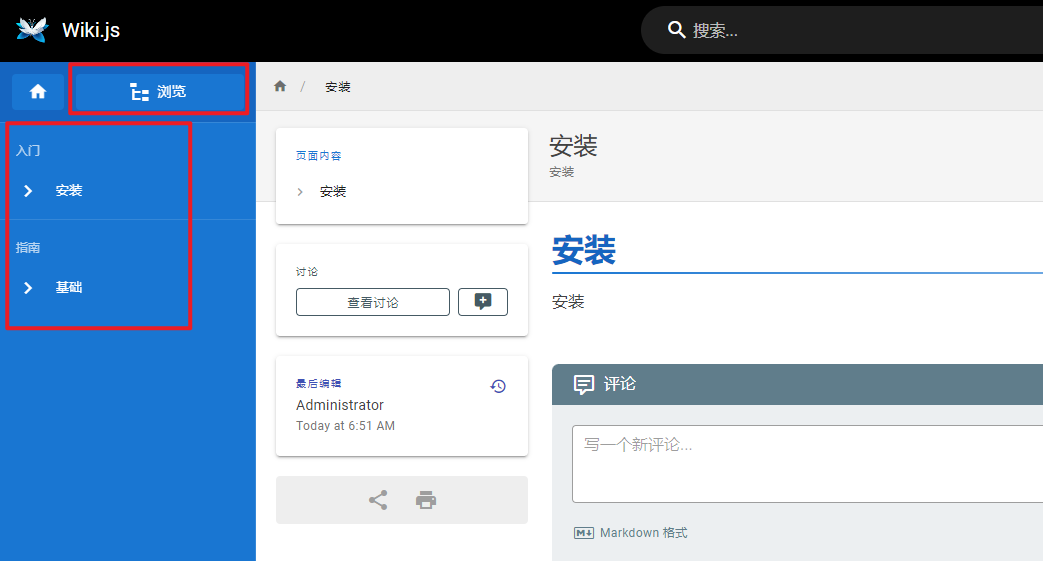
Task: Focus the 写一个新评论 text area
Action: (x=808, y=464)
